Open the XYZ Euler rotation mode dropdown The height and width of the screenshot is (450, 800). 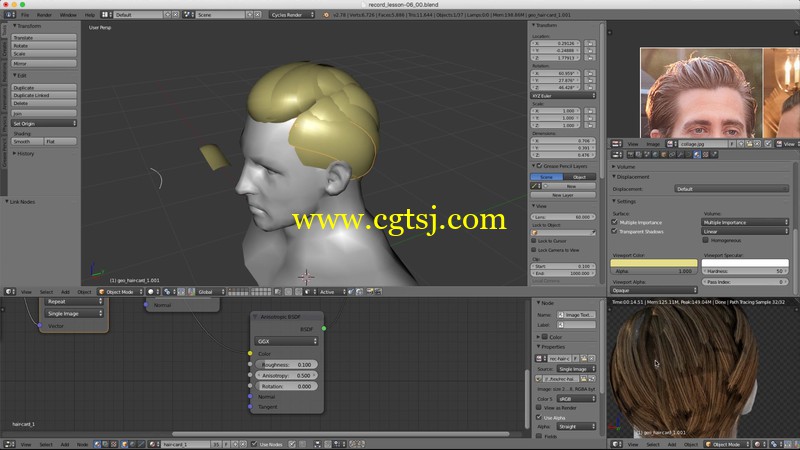(x=563, y=96)
